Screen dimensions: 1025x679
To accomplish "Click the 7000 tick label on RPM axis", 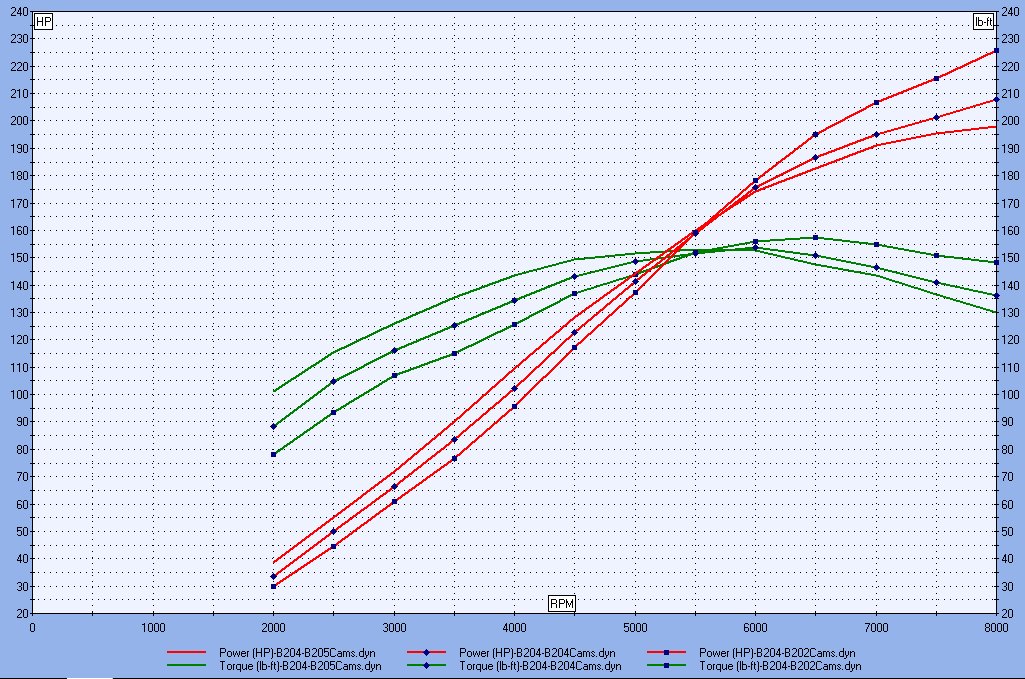I will [x=876, y=628].
